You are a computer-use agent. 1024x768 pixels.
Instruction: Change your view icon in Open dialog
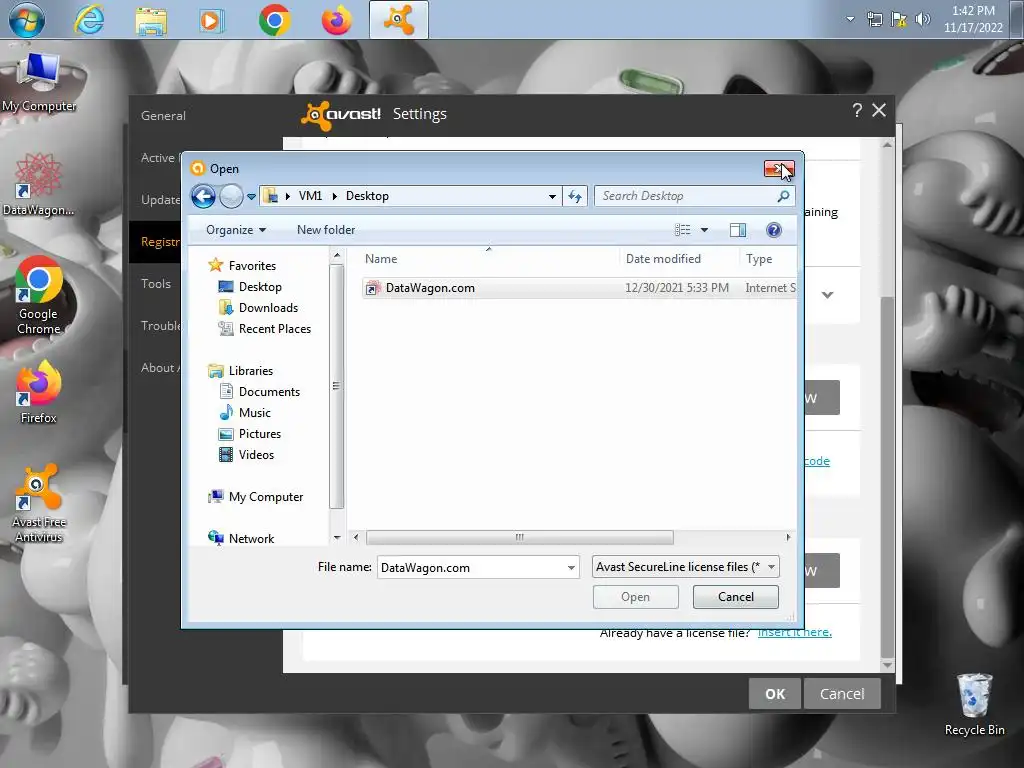point(682,230)
